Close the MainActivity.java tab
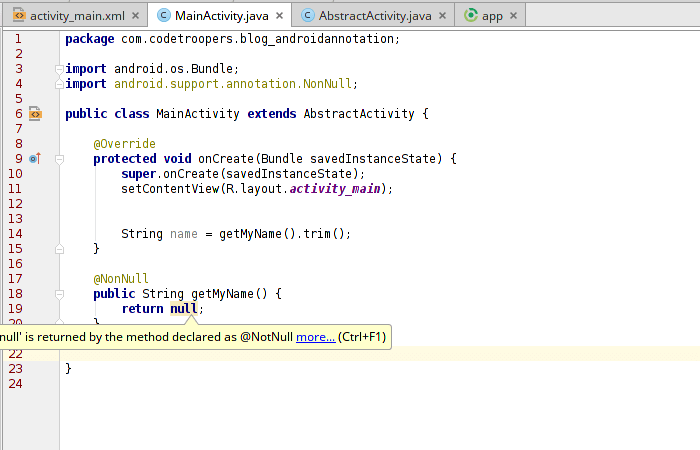 click(x=279, y=16)
